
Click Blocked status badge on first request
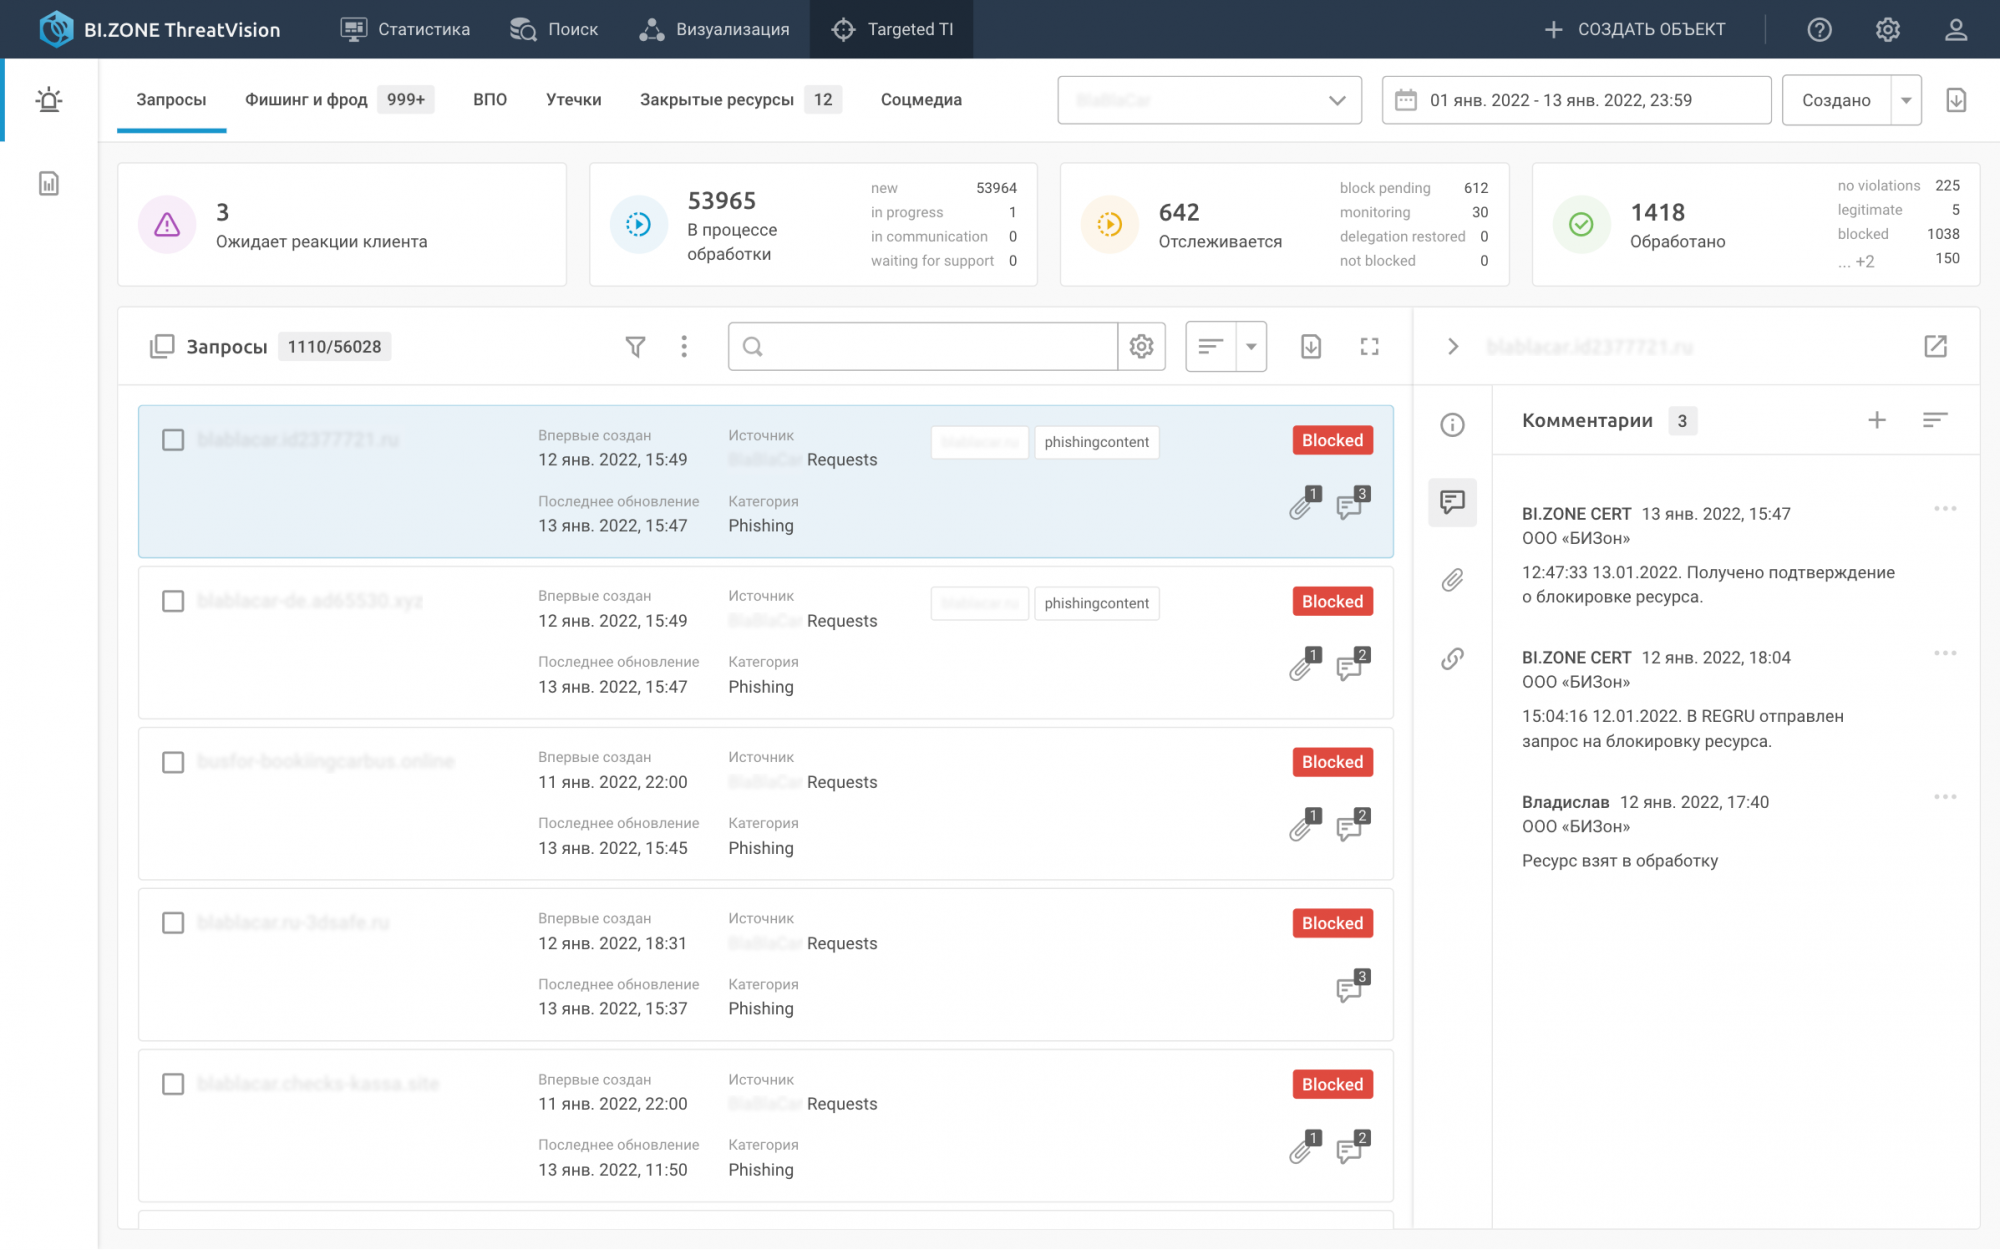click(1331, 441)
